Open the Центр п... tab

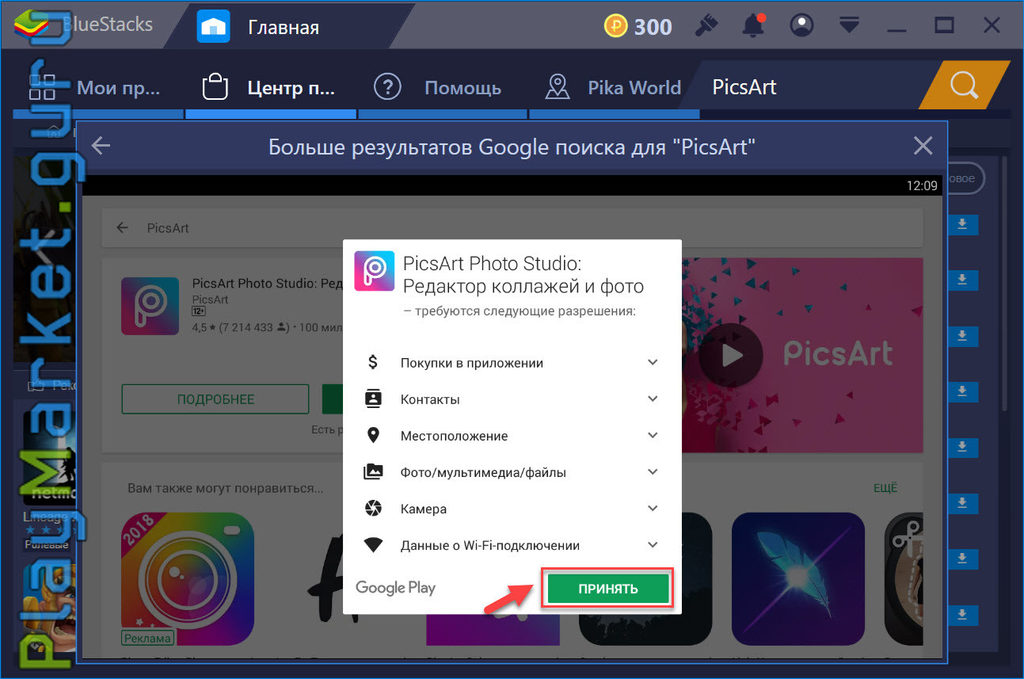270,87
